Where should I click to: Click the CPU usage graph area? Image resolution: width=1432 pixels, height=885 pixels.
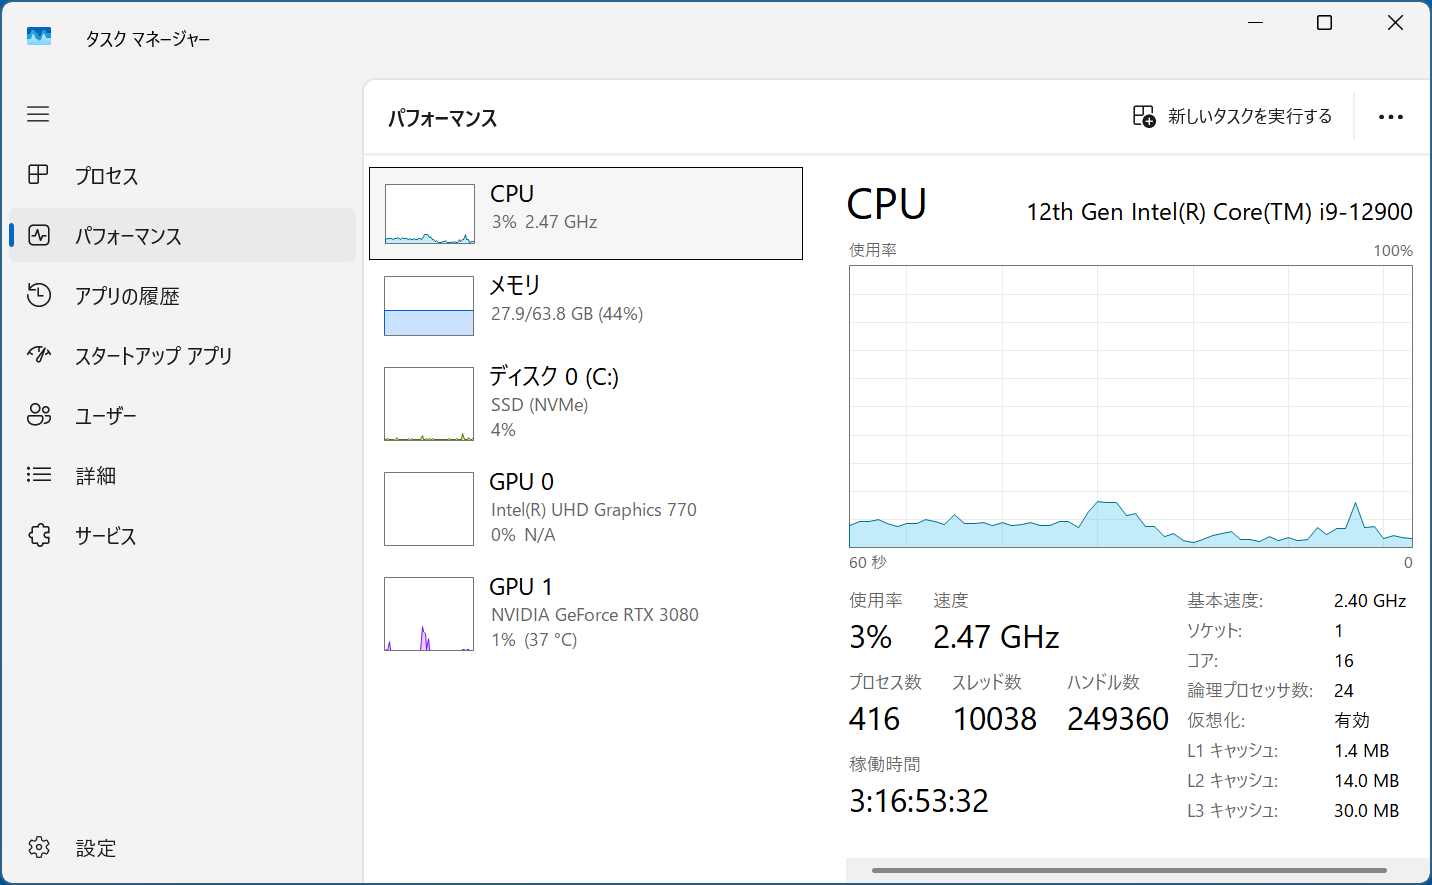(x=1131, y=406)
